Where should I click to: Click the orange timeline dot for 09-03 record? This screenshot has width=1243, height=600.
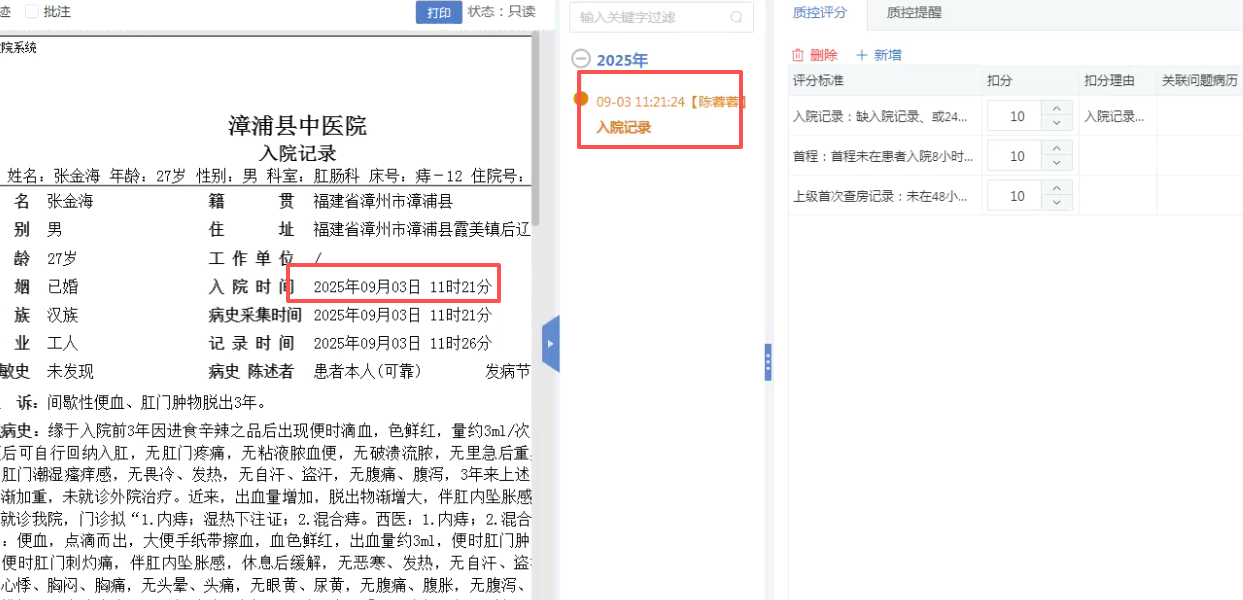coord(580,98)
